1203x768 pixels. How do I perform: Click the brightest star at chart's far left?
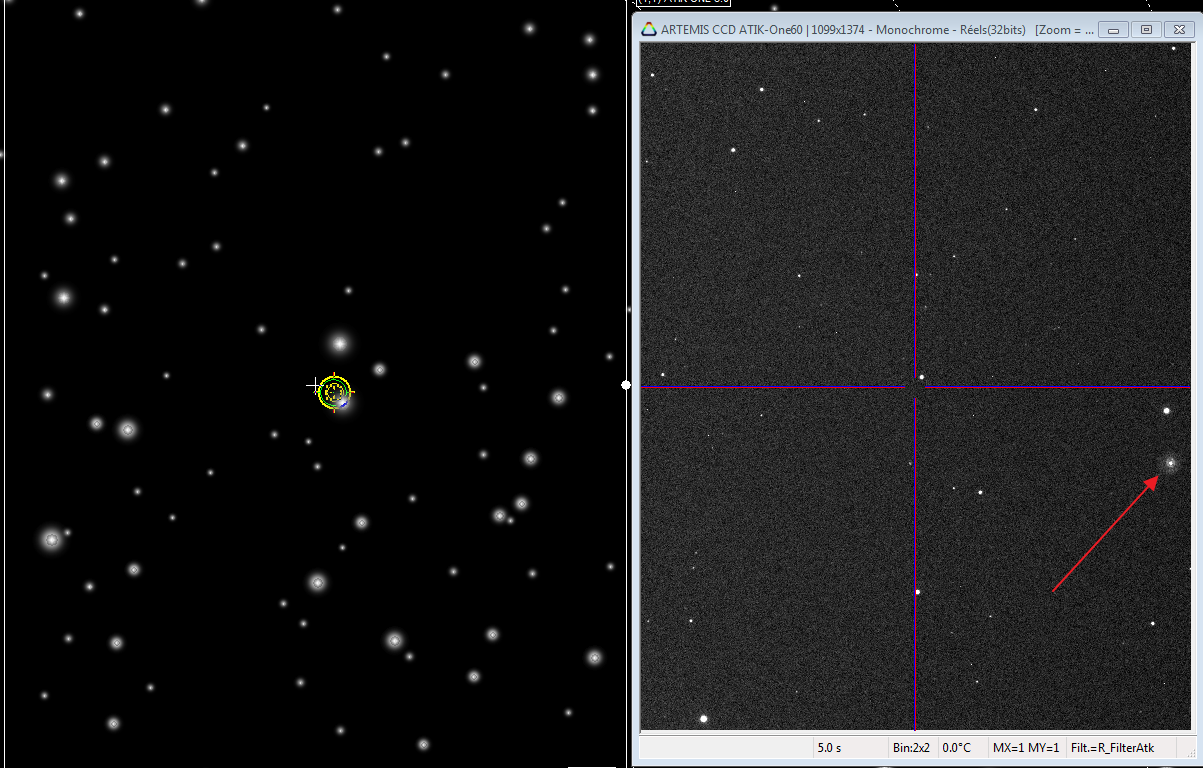pyautogui.click(x=52, y=539)
